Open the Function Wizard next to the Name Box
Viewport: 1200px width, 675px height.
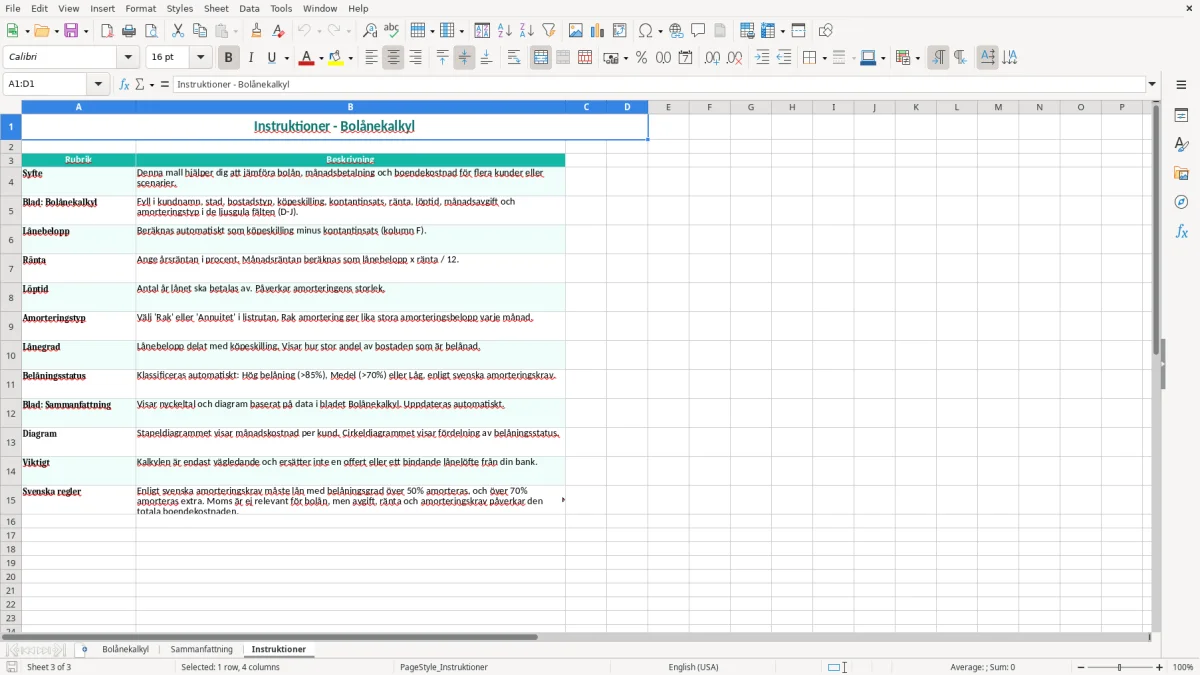[x=125, y=85]
